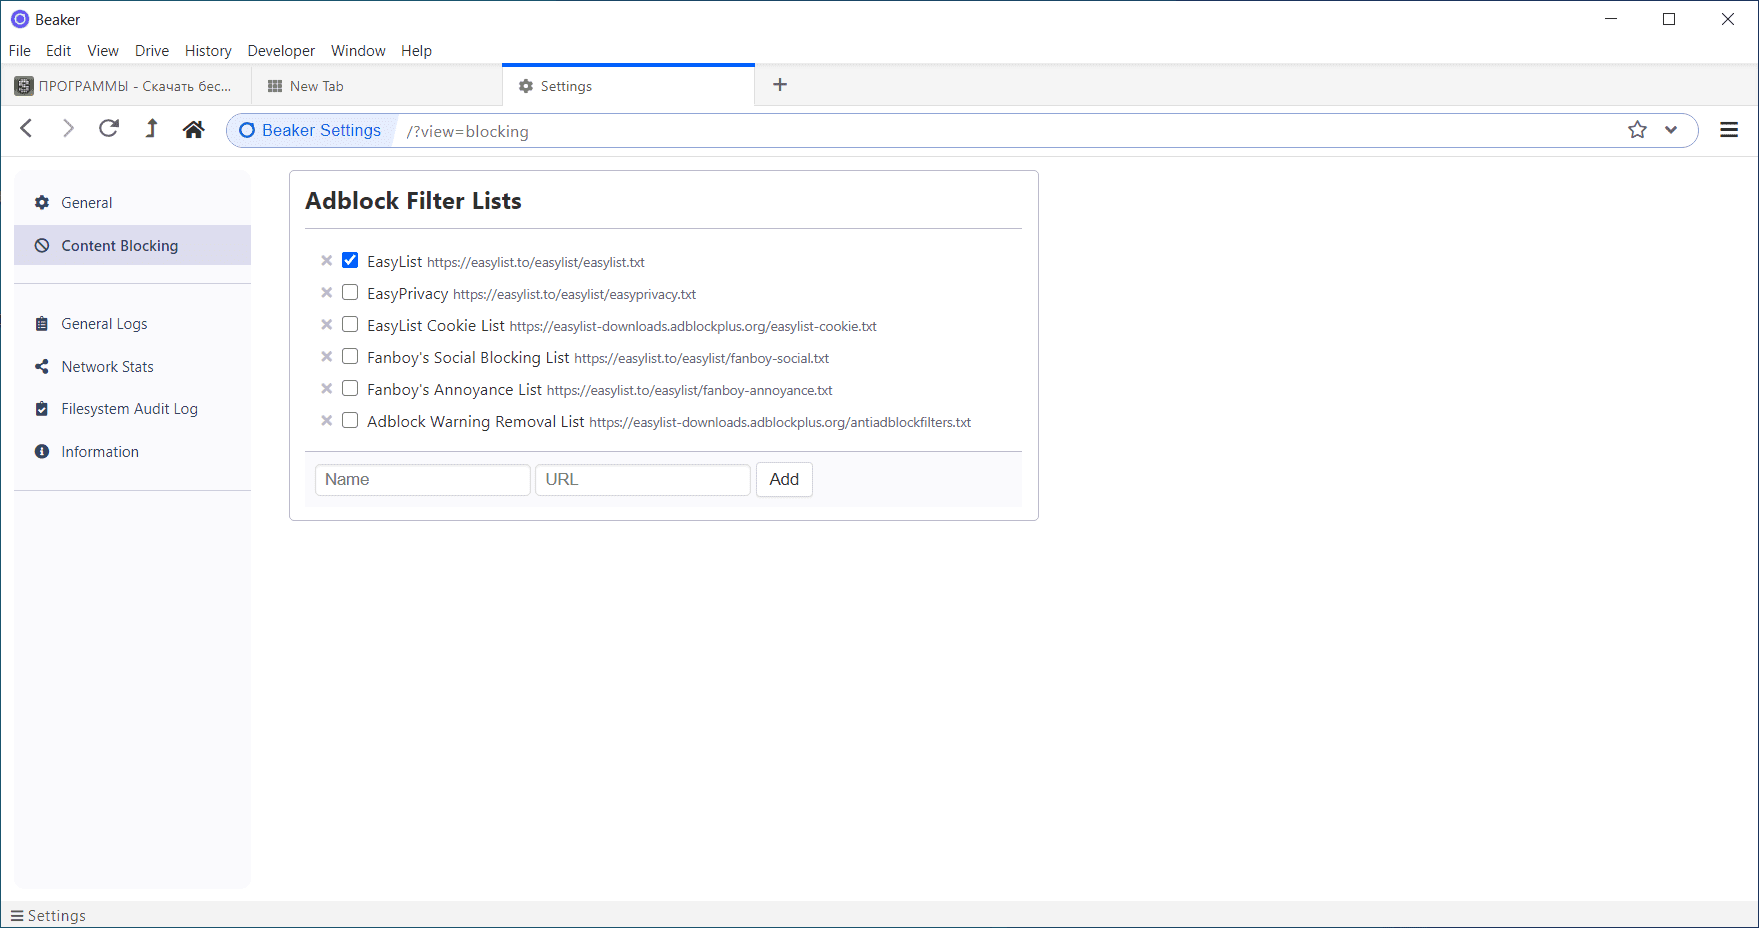The width and height of the screenshot is (1759, 928).
Task: Go up to the parent folder
Action: click(x=151, y=129)
